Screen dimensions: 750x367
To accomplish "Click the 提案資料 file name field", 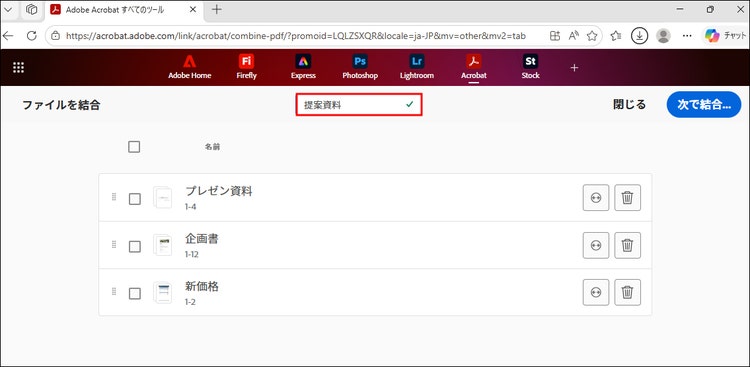I will point(359,105).
